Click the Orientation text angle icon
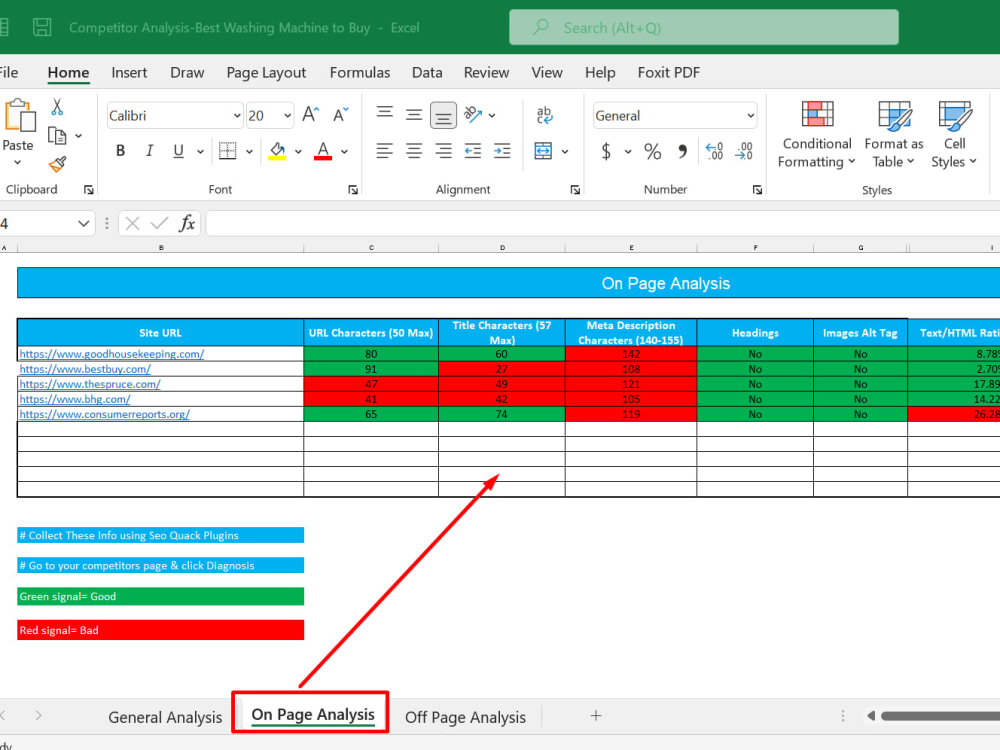The image size is (1000, 750). [473, 115]
